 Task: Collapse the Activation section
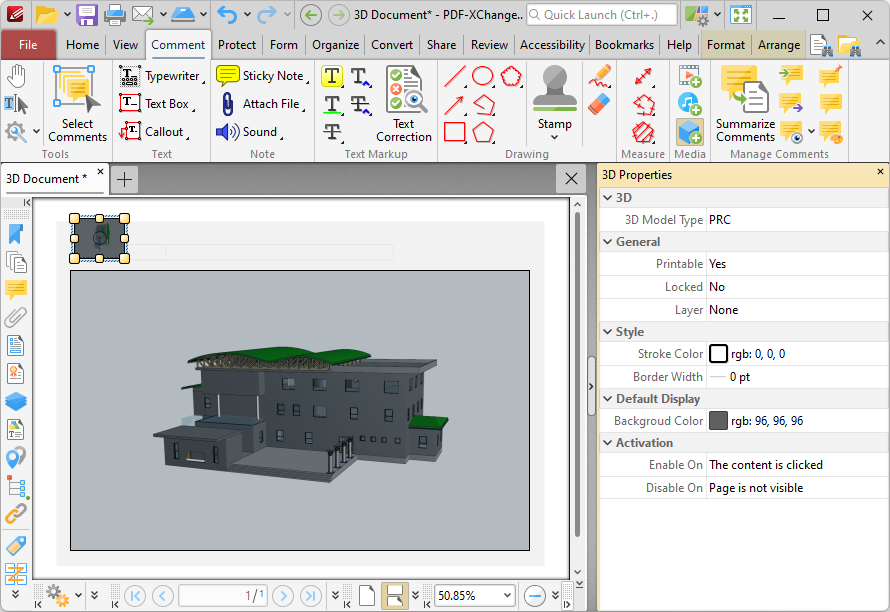(607, 443)
